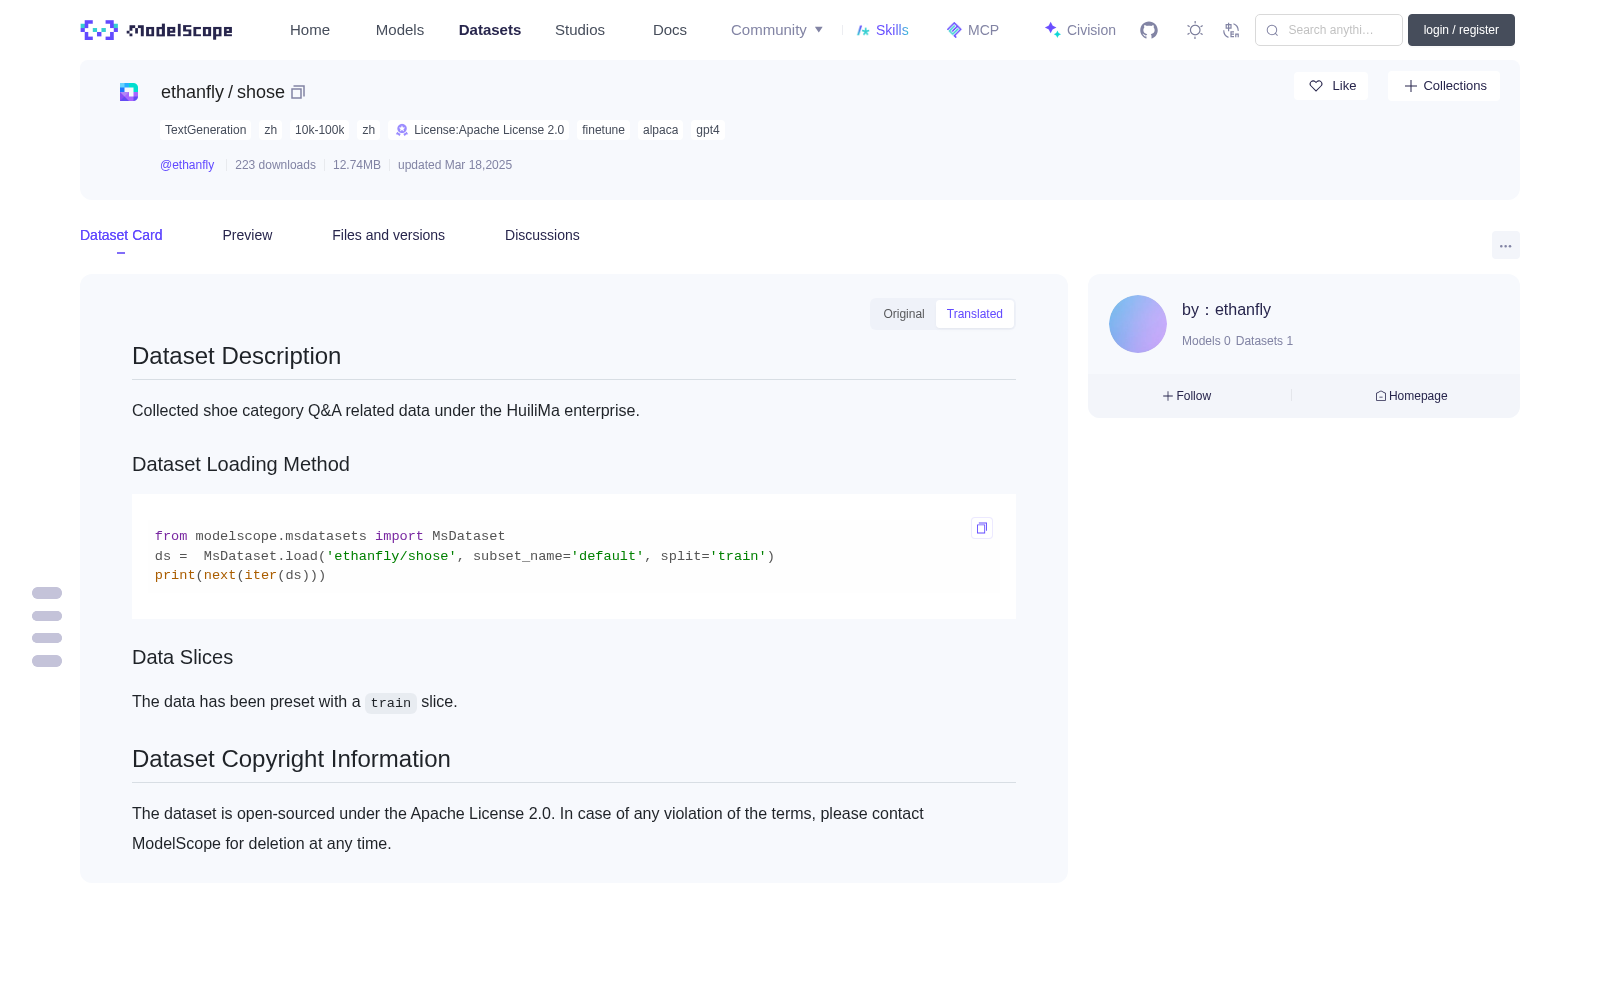The image size is (1600, 1000).
Task: Open the @ethanfly profile link
Action: tap(187, 165)
